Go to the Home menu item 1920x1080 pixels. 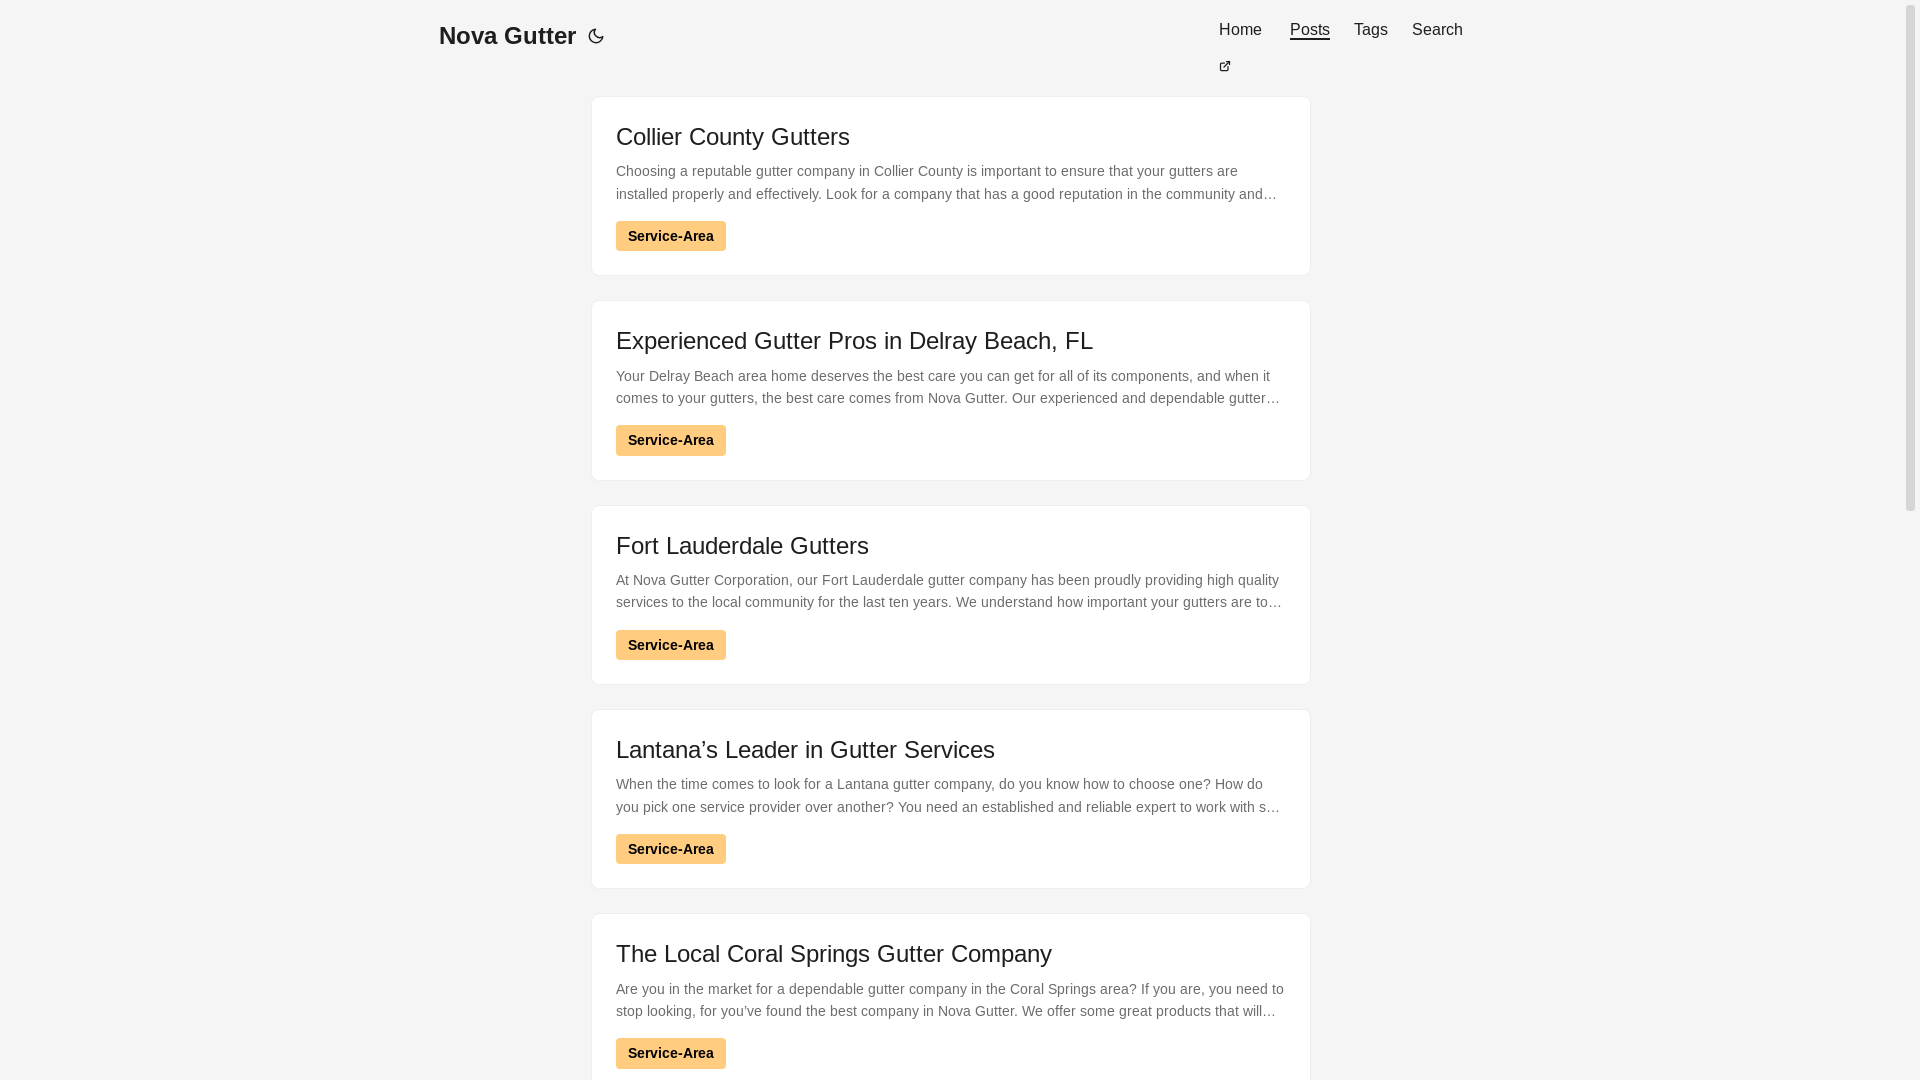click(1240, 30)
